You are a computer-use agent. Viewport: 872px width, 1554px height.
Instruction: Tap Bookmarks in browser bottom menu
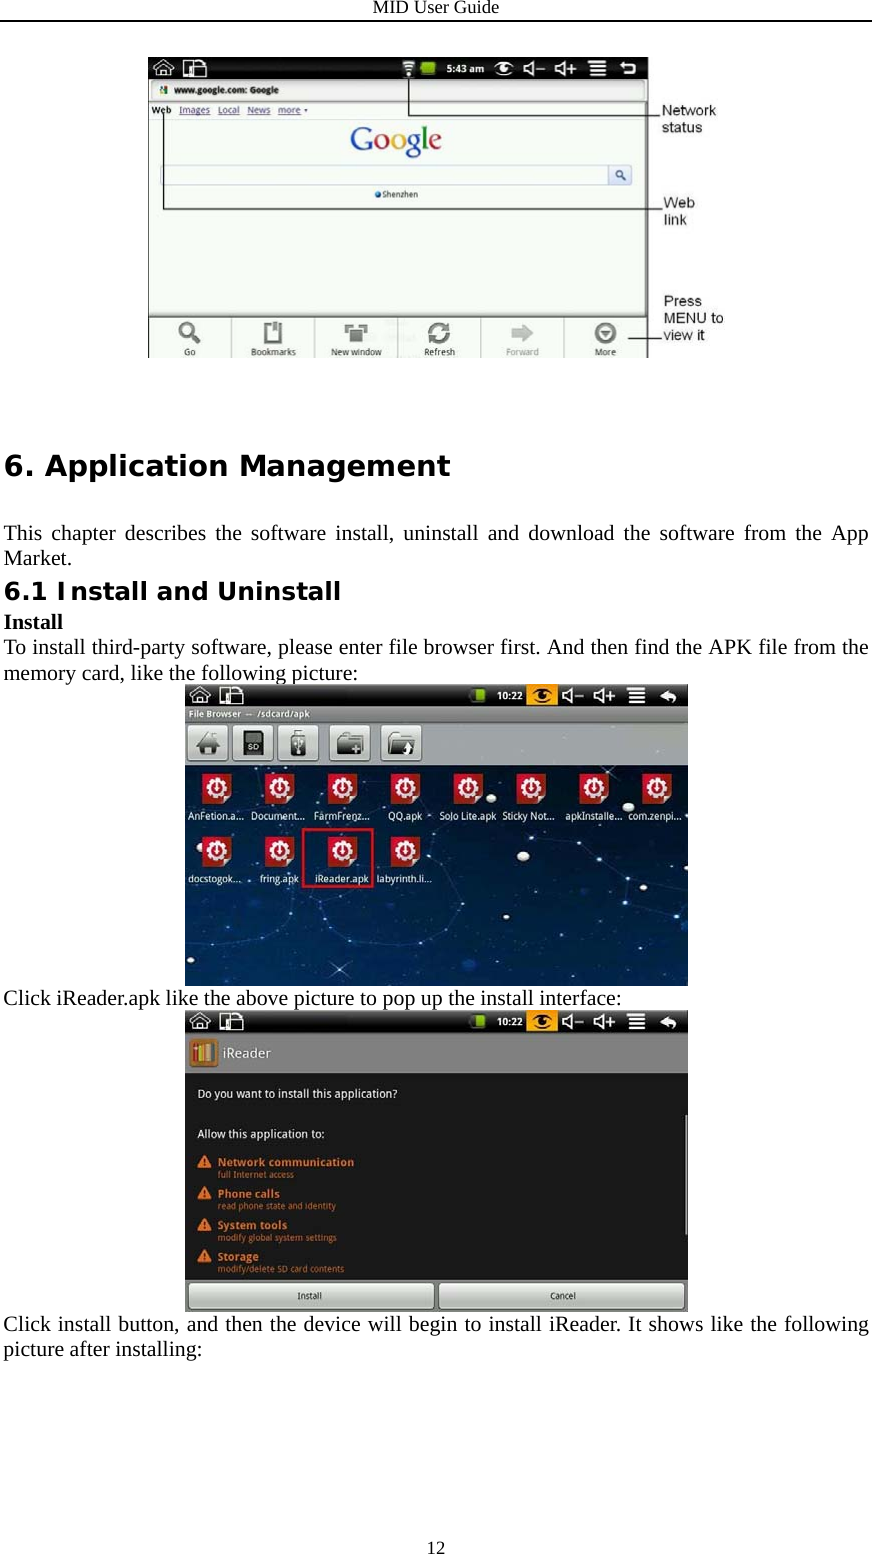click(x=273, y=338)
